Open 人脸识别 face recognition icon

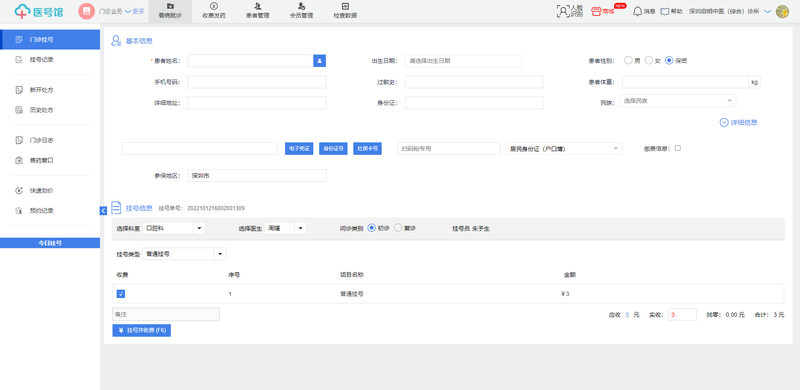click(563, 11)
